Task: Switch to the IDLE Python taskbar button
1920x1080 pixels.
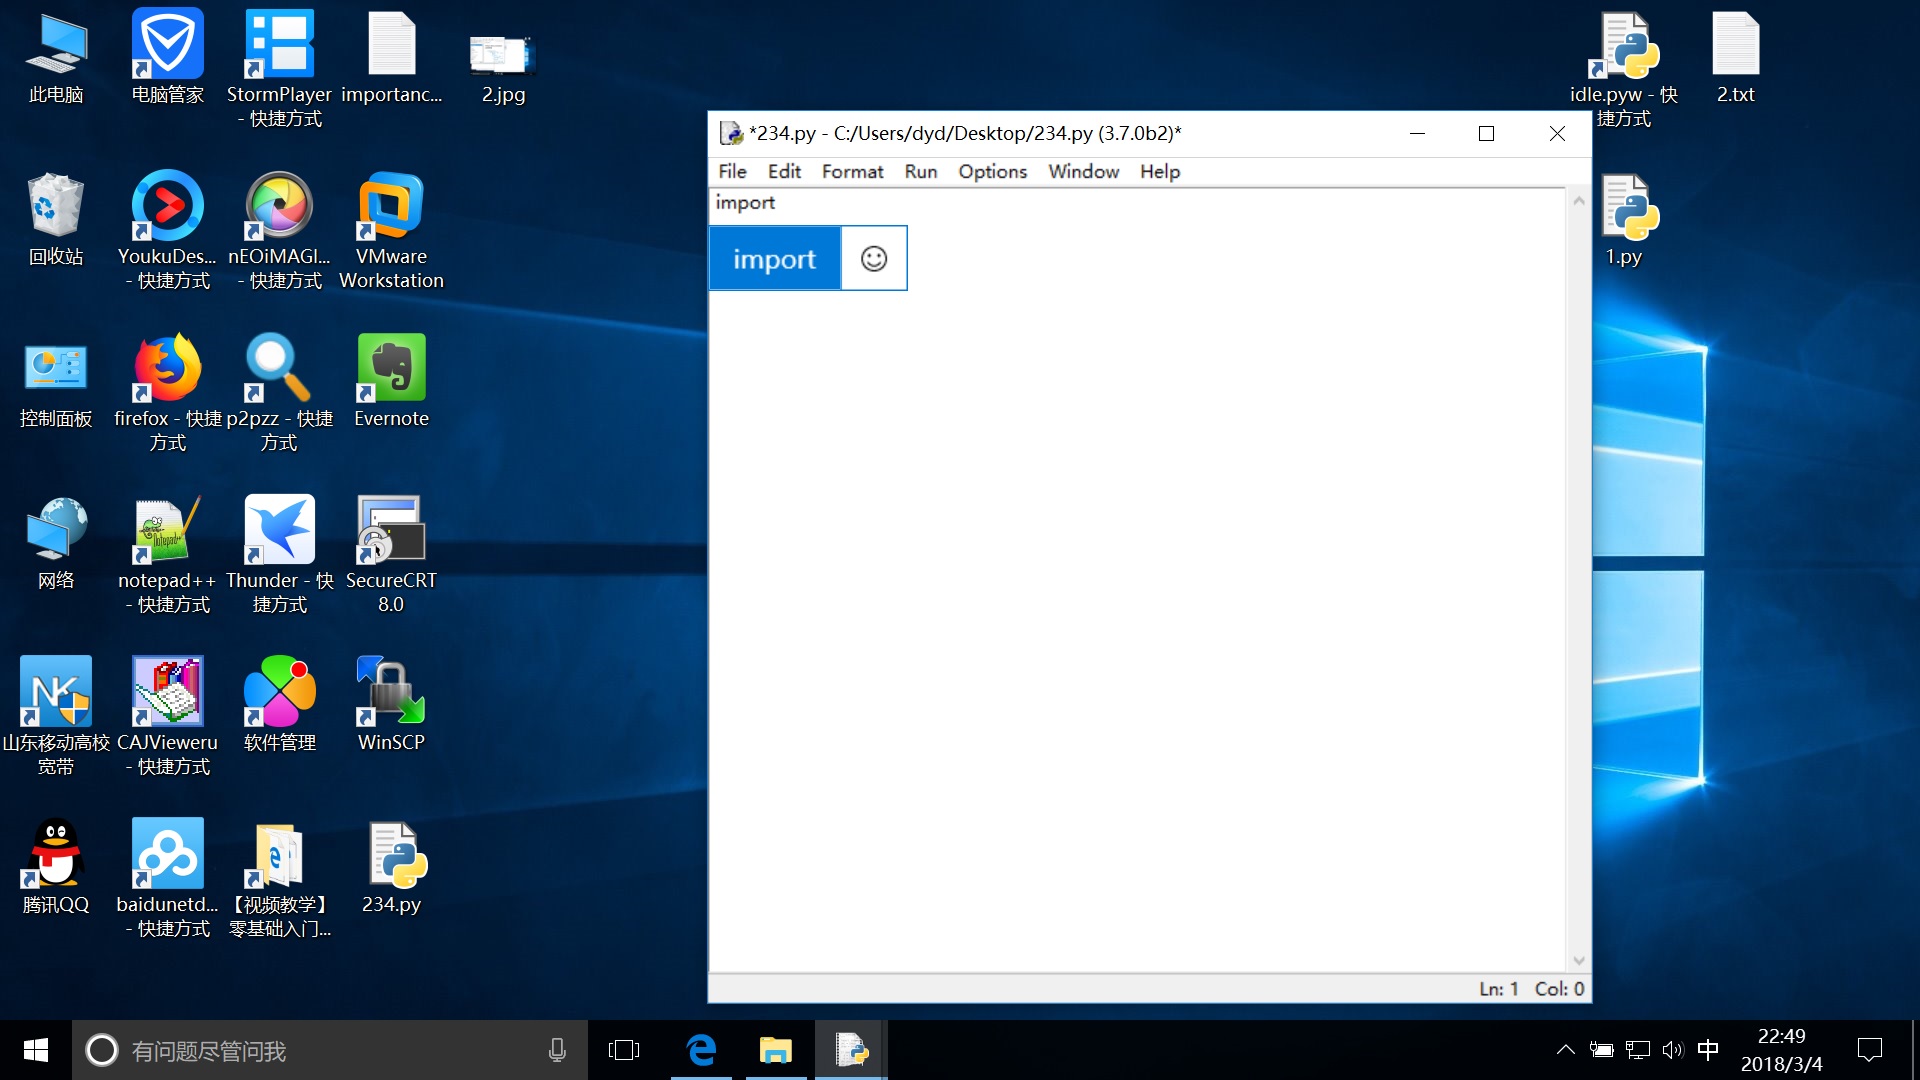Action: (850, 1050)
